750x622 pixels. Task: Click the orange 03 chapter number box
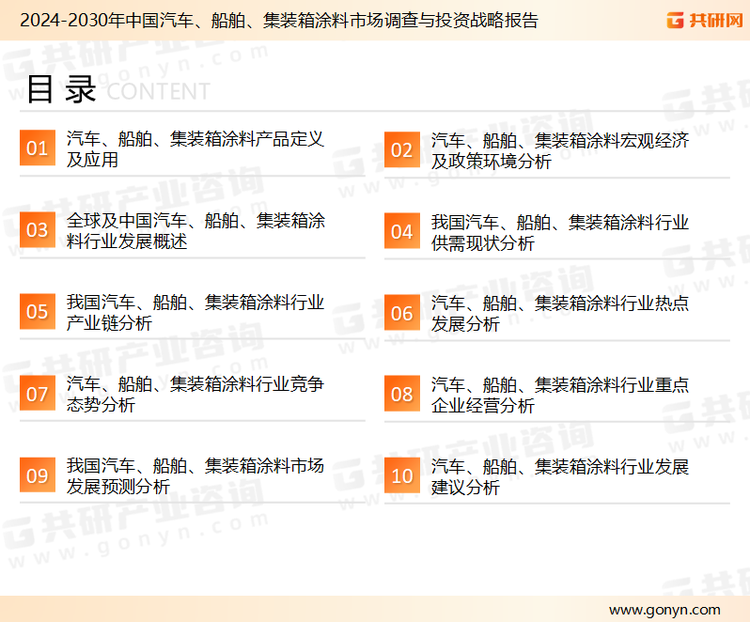37,230
